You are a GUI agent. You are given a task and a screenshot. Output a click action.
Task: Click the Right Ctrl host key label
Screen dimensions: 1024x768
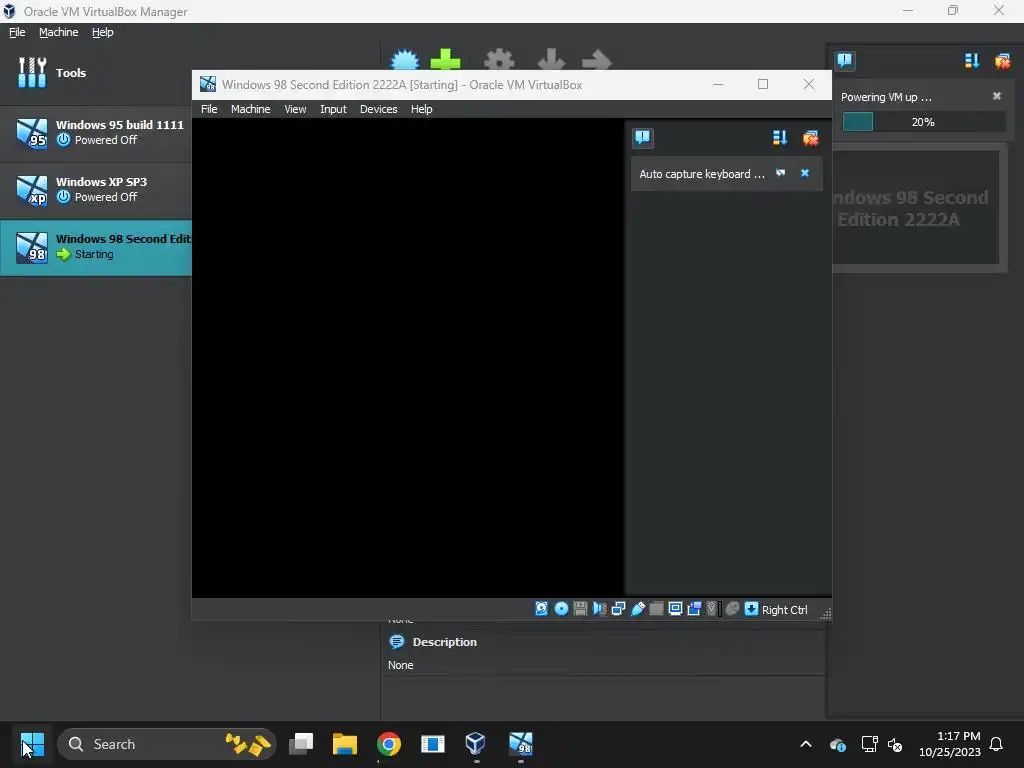coord(784,609)
